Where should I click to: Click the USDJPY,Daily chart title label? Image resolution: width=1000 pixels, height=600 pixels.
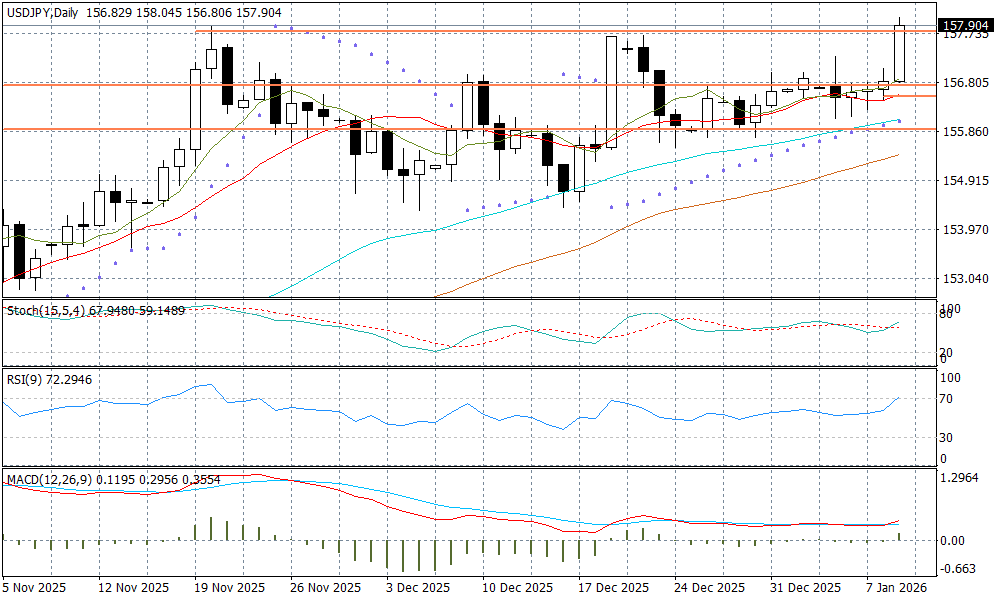click(42, 8)
